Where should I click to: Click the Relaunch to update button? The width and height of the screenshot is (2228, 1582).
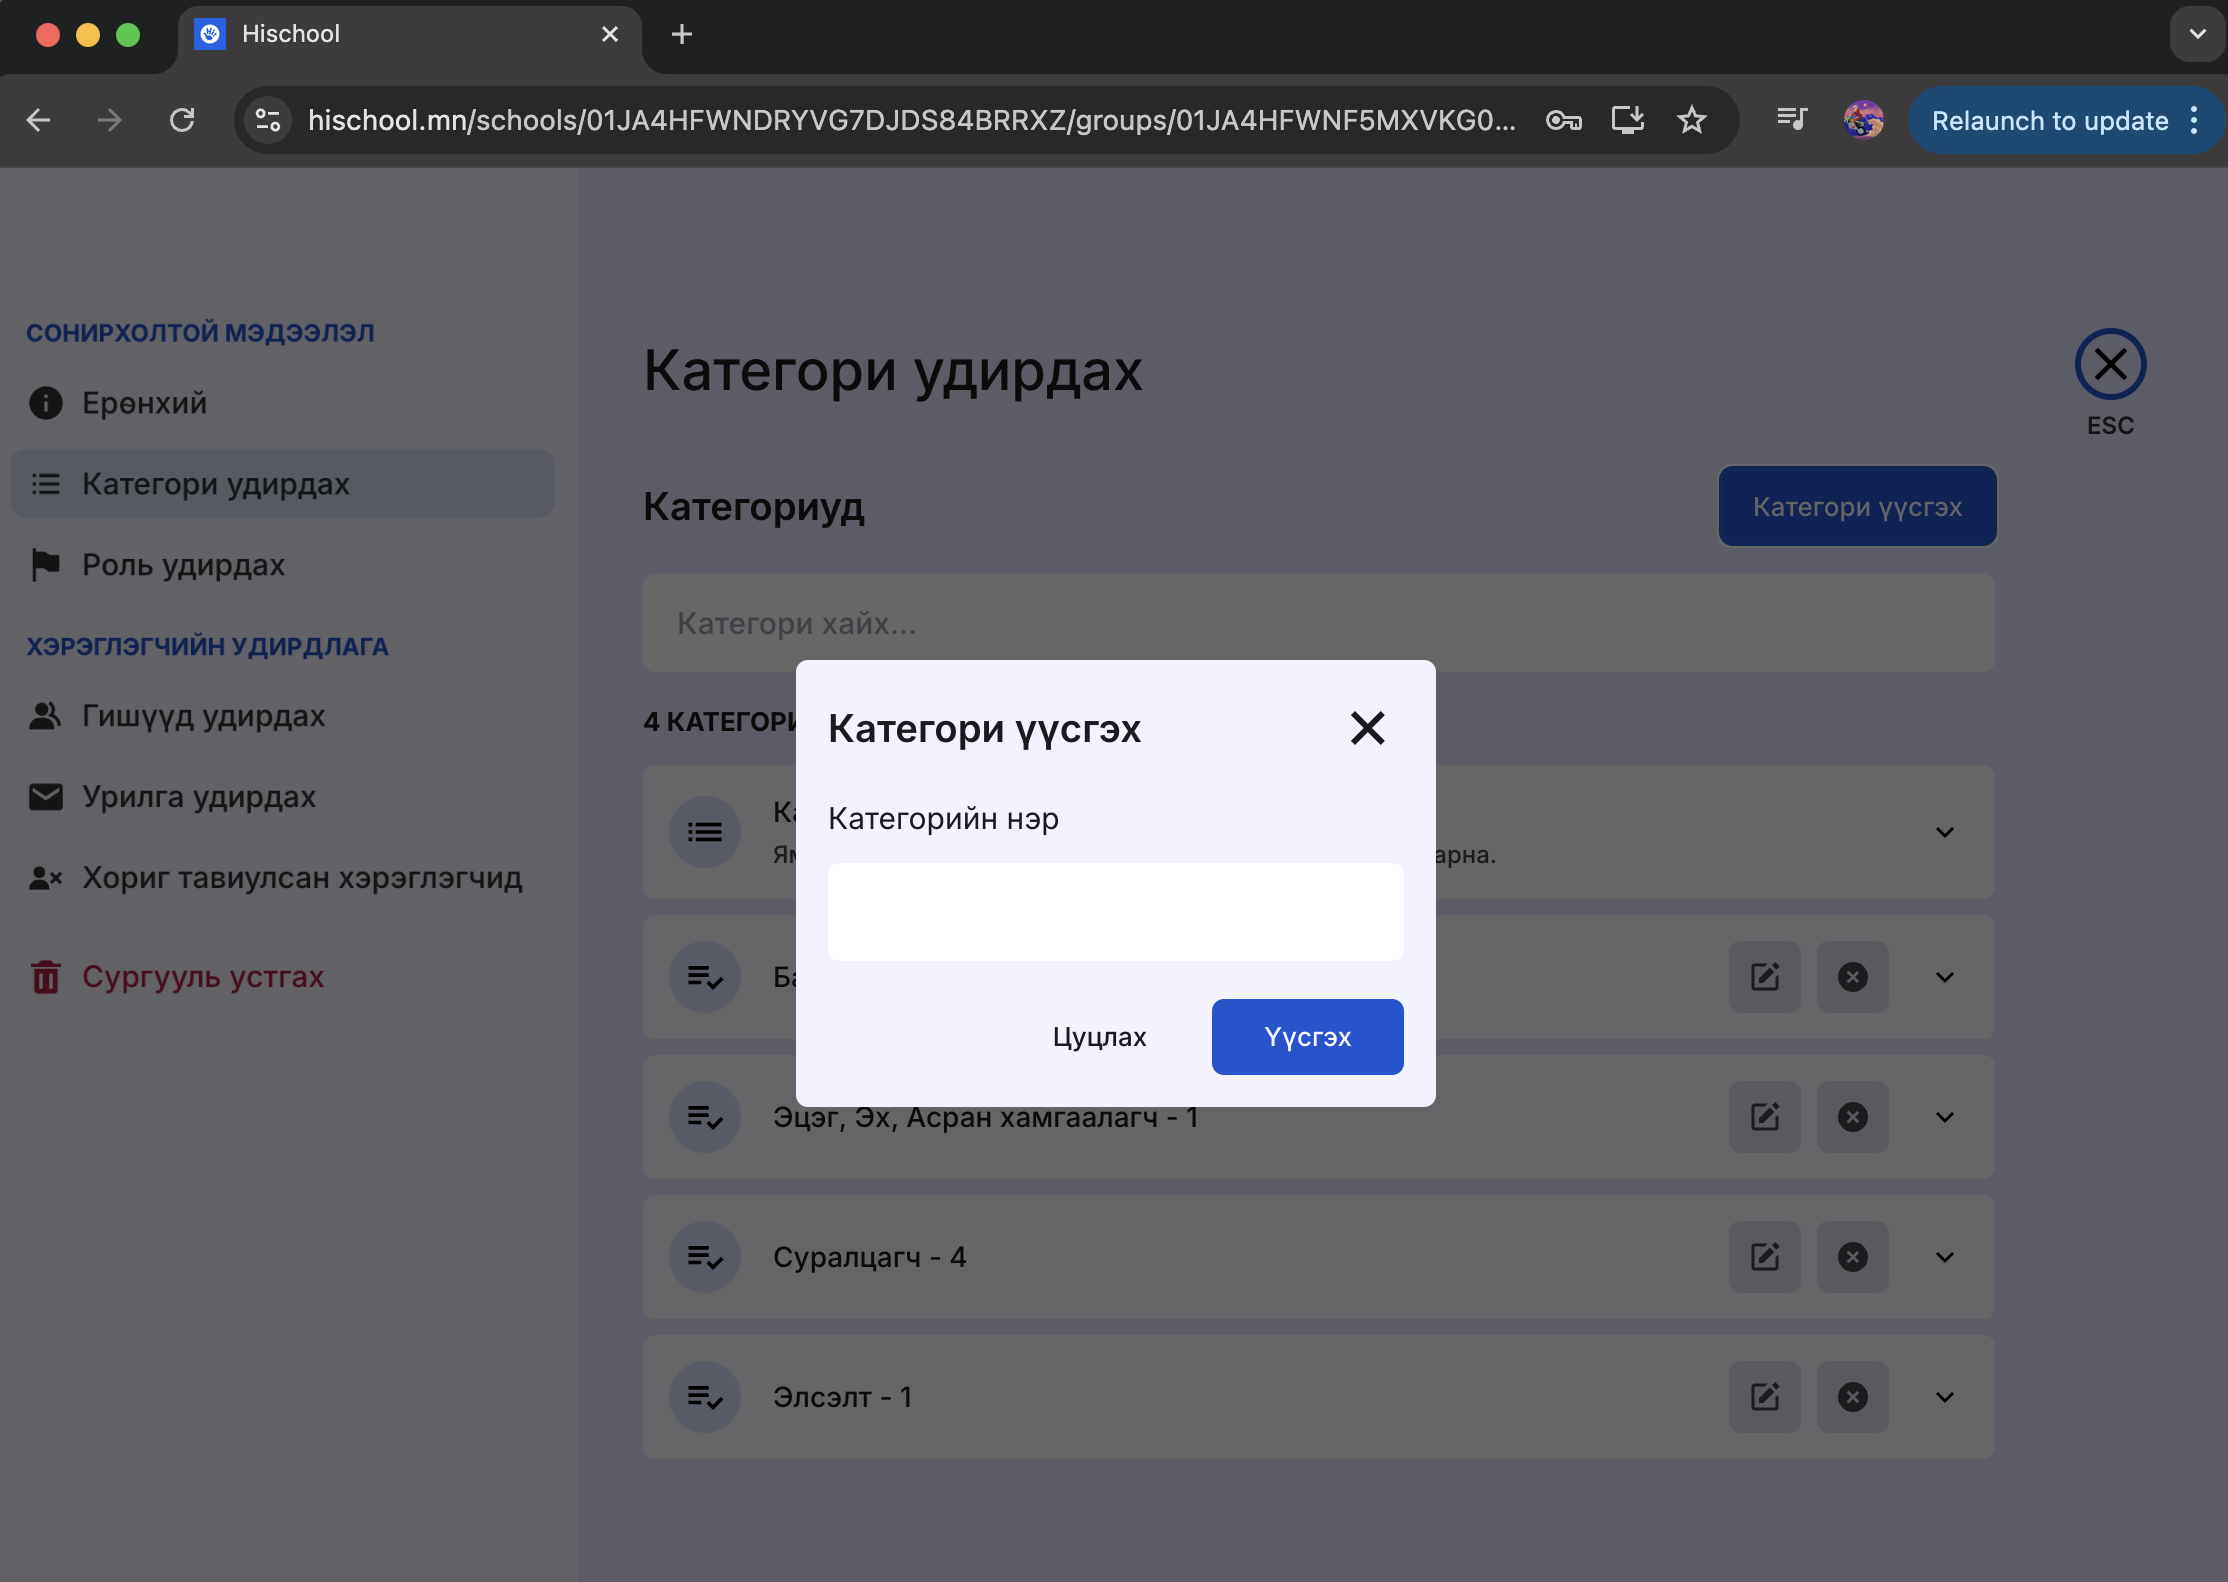[x=2049, y=120]
